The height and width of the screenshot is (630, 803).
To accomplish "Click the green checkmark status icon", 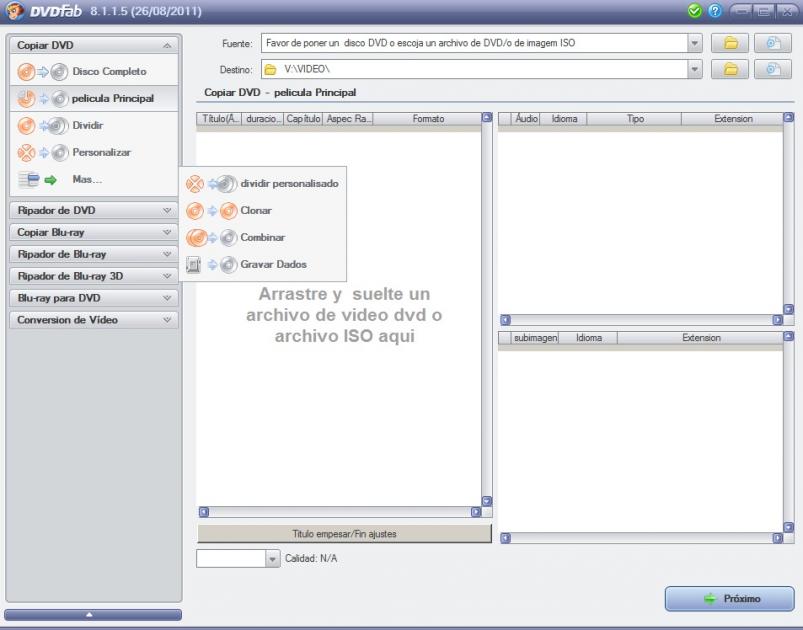I will [x=694, y=11].
